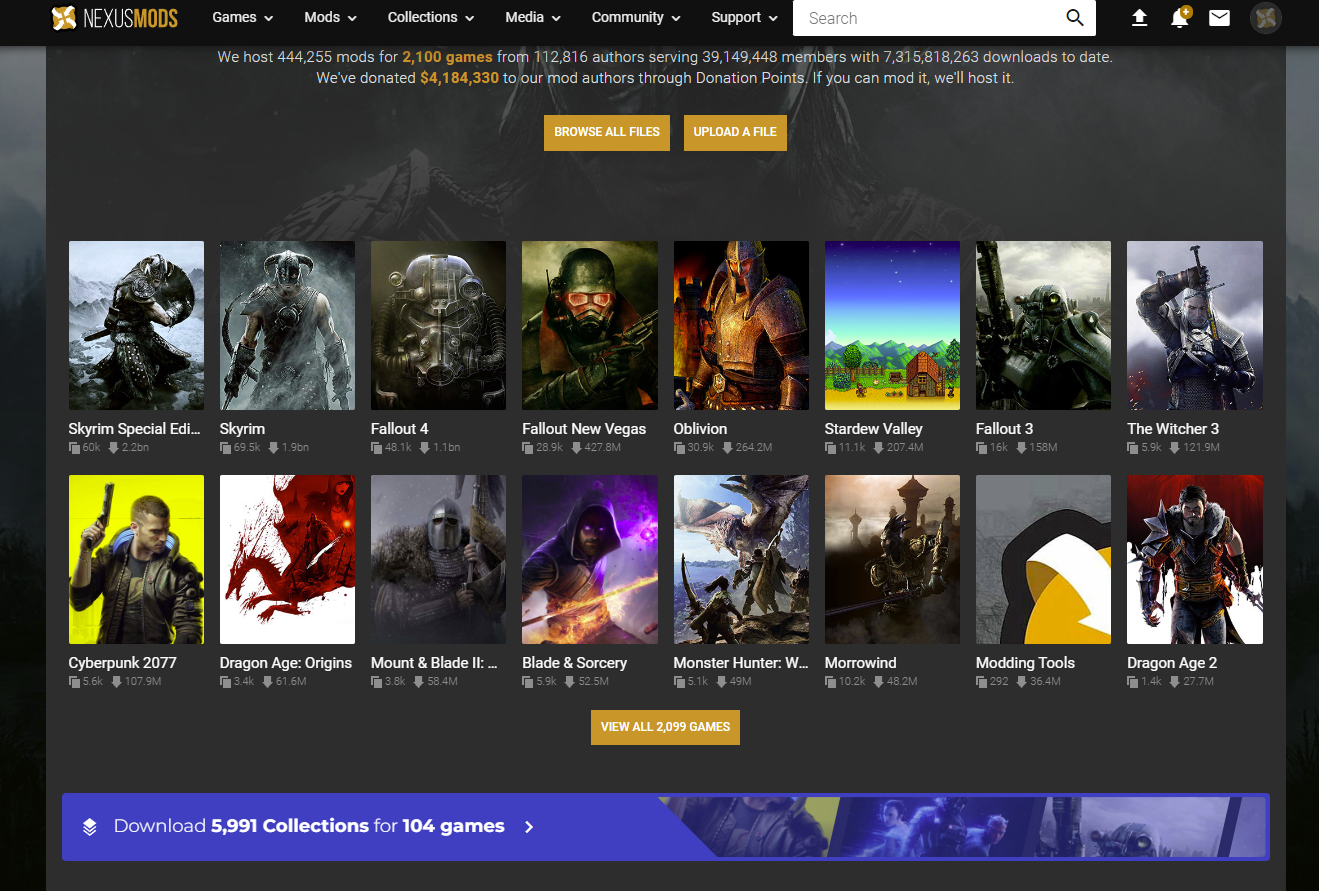The image size is (1319, 891).
Task: Click the search magnifier icon
Action: point(1075,17)
